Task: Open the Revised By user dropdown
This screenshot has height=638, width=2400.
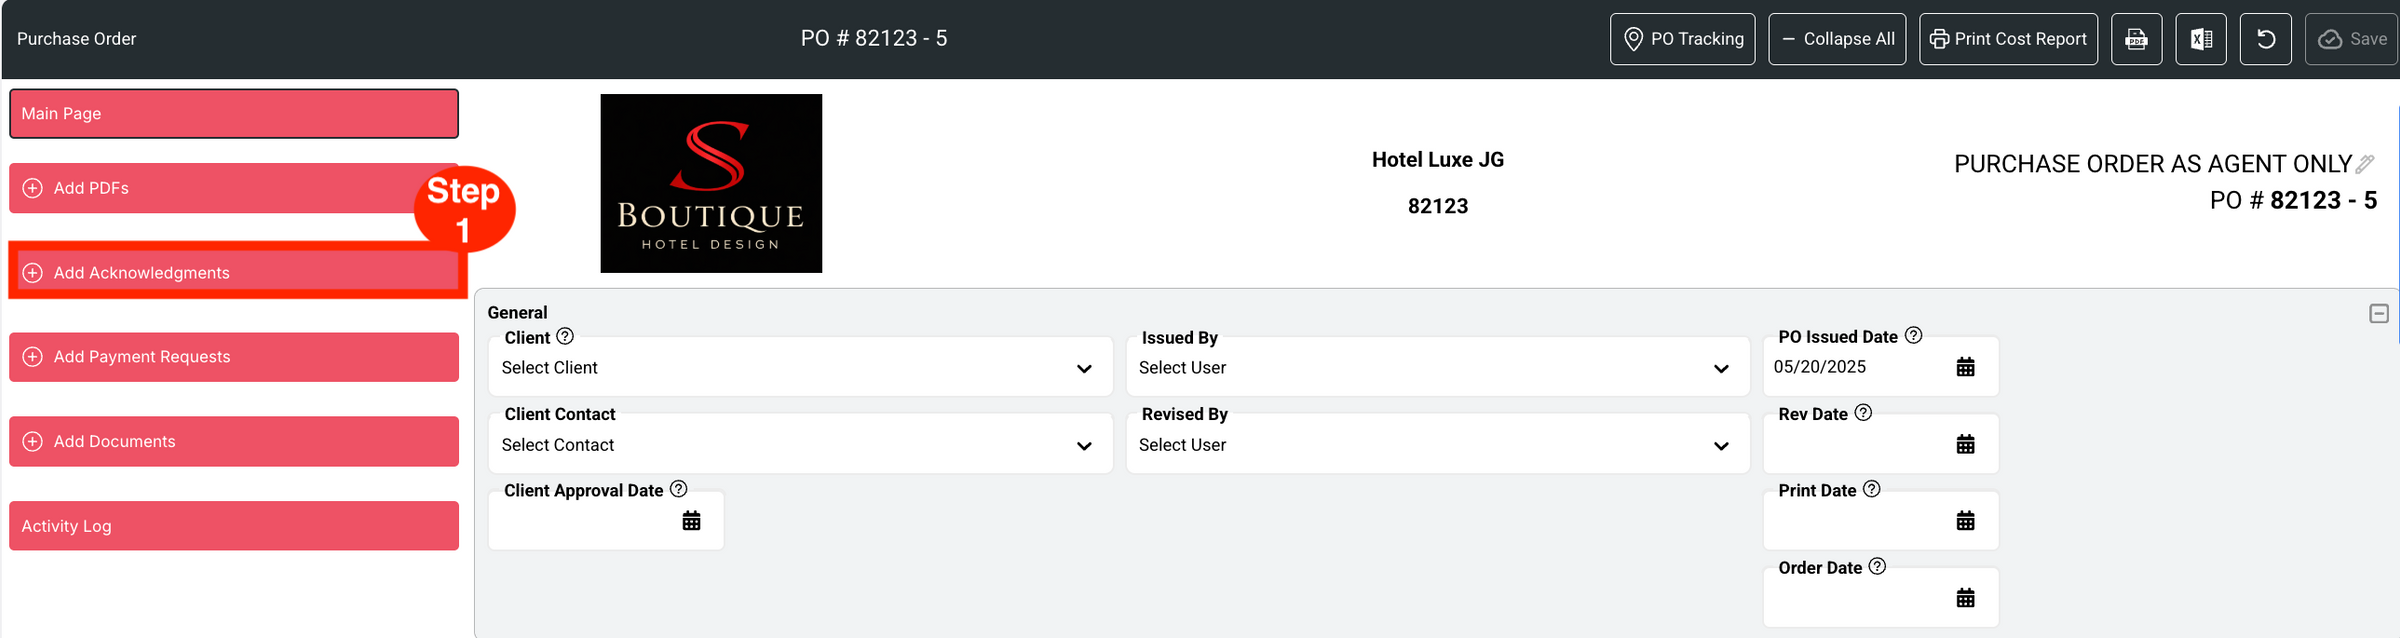Action: (x=1437, y=445)
